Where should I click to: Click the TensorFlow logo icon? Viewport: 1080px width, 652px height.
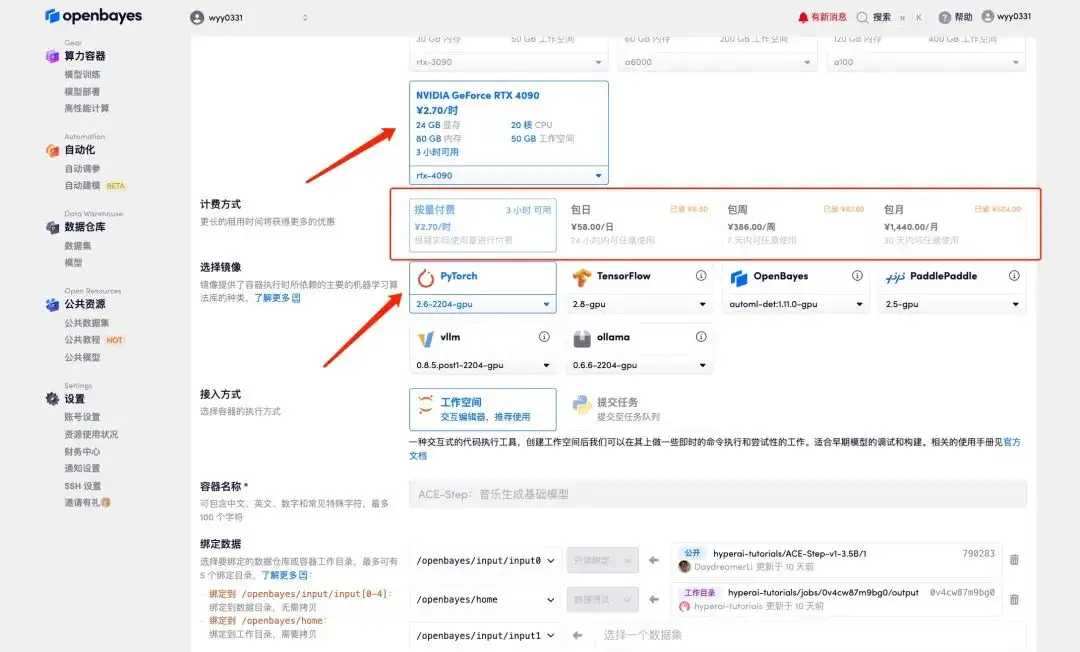point(582,277)
